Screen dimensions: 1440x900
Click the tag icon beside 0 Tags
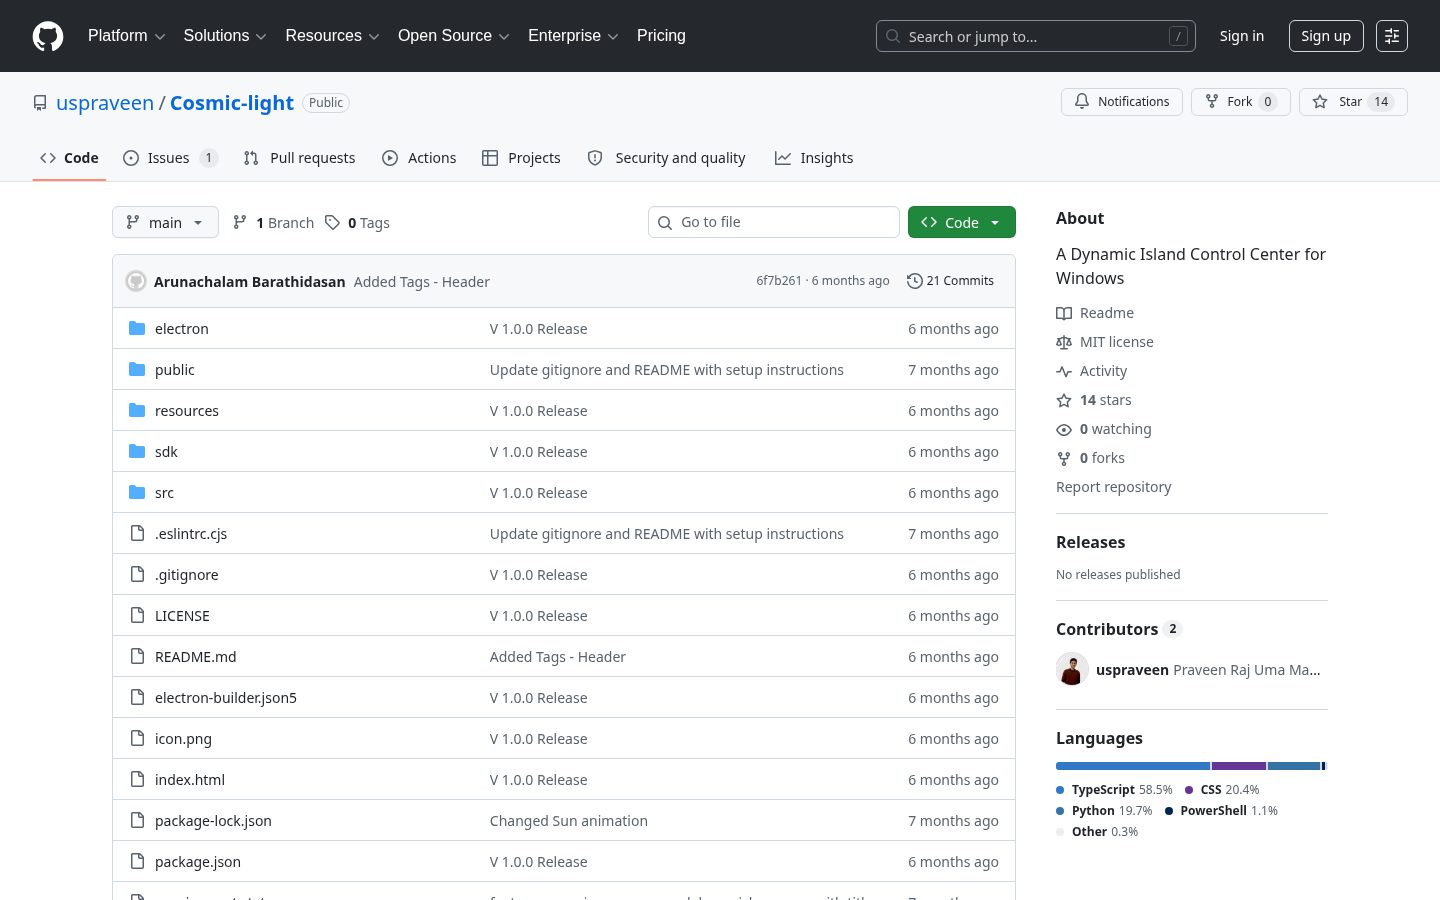332,222
